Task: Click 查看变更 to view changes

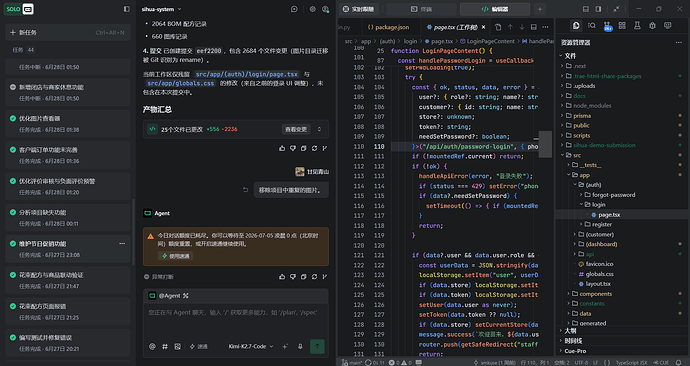Action: click(296, 129)
